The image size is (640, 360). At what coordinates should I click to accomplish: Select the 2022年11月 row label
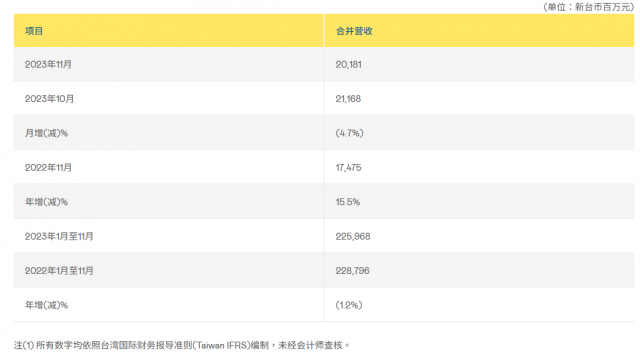[x=48, y=167]
